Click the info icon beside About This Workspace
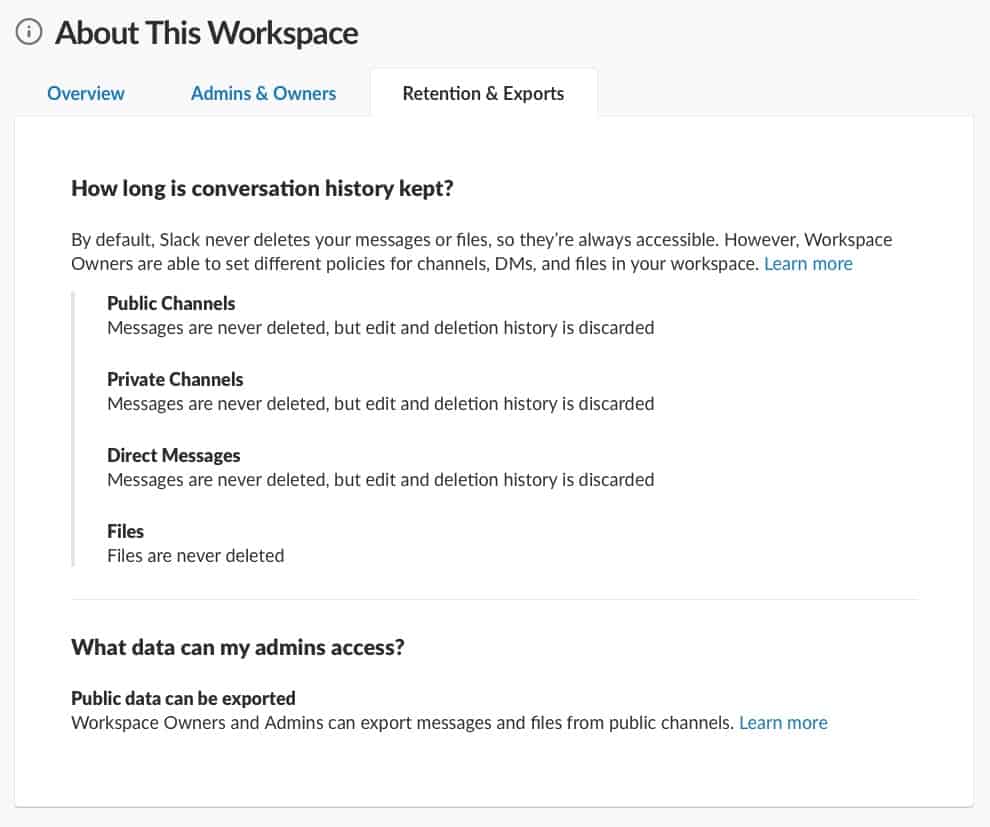Viewport: 990px width, 827px height. coord(30,33)
